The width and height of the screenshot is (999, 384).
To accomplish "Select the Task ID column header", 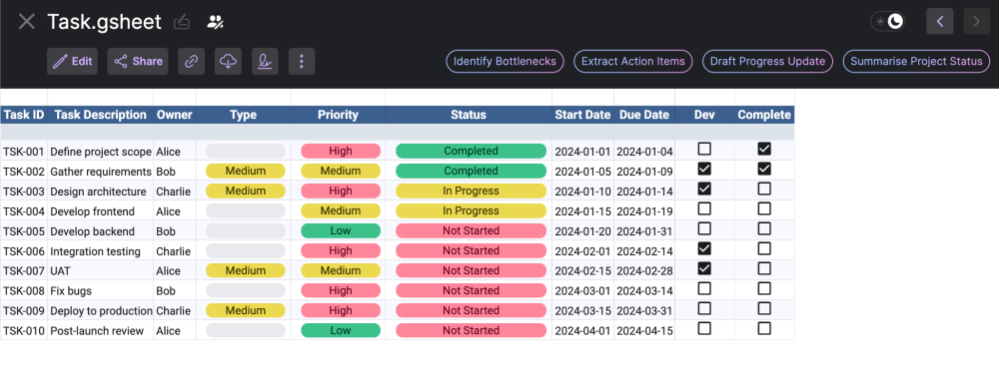I will (x=24, y=115).
